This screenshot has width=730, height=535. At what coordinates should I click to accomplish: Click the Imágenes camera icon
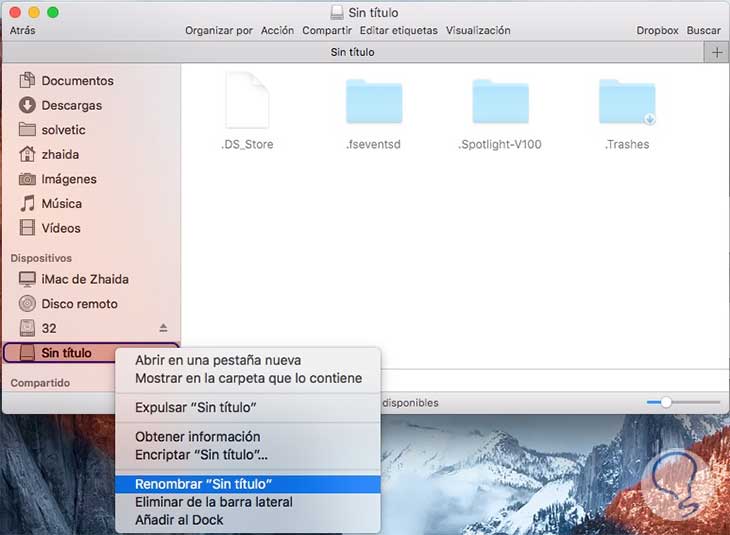[27, 179]
